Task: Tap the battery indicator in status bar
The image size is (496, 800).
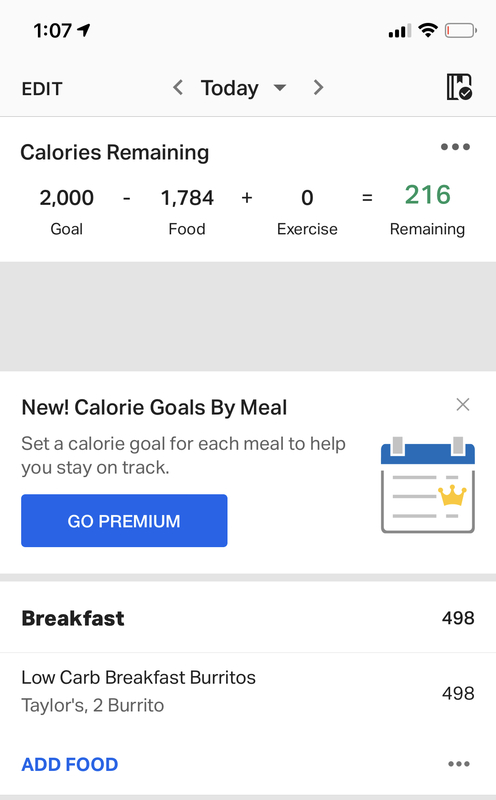Action: [x=461, y=31]
